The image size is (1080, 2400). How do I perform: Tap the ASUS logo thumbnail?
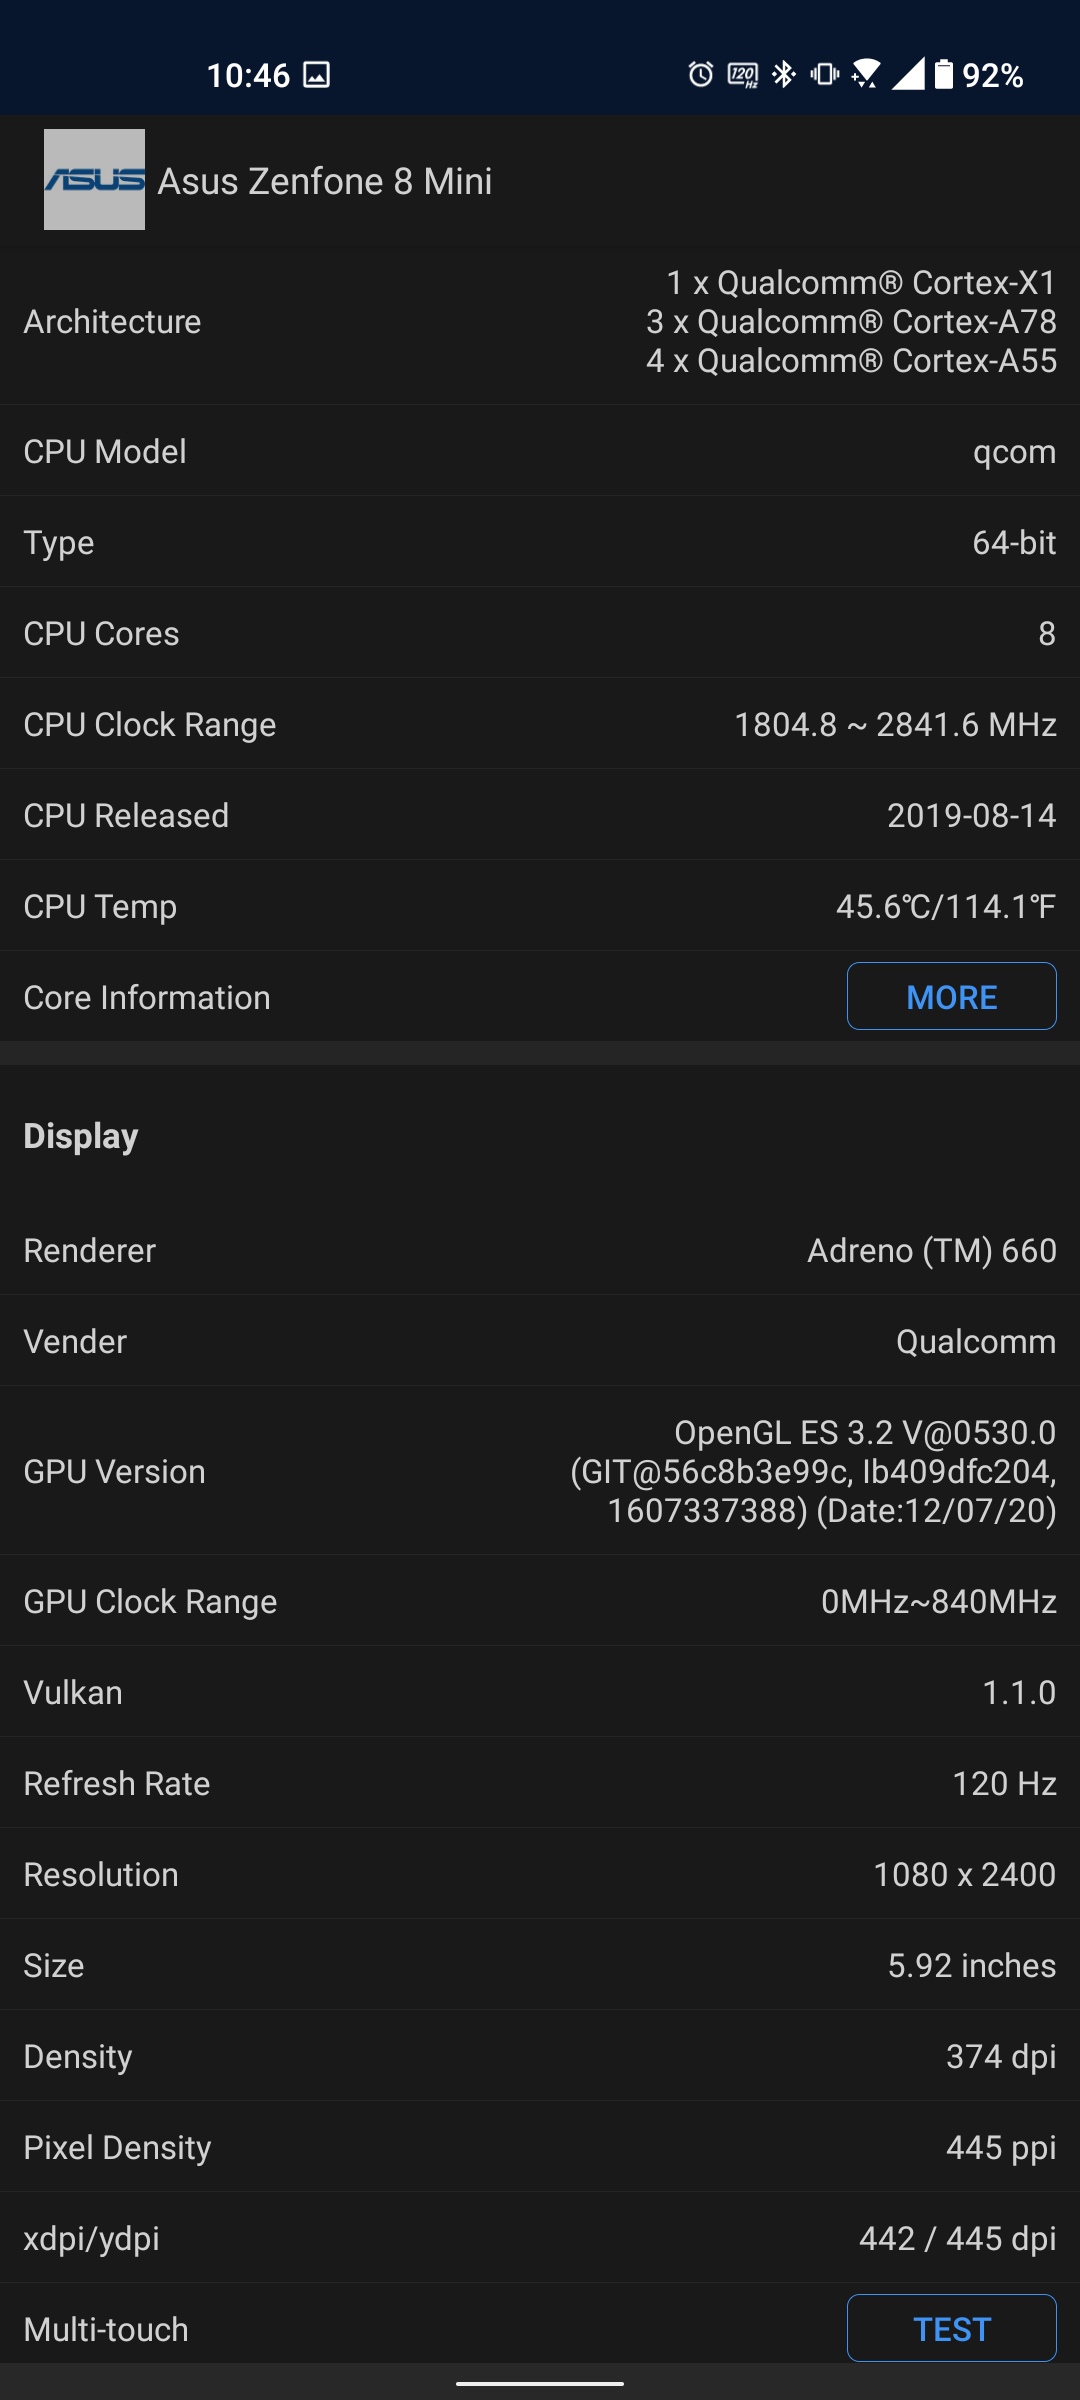click(x=94, y=180)
